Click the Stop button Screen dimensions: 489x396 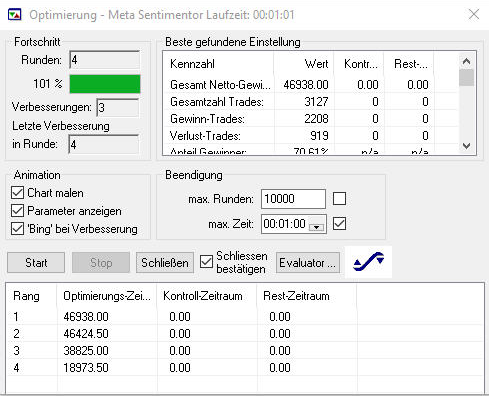pyautogui.click(x=101, y=263)
